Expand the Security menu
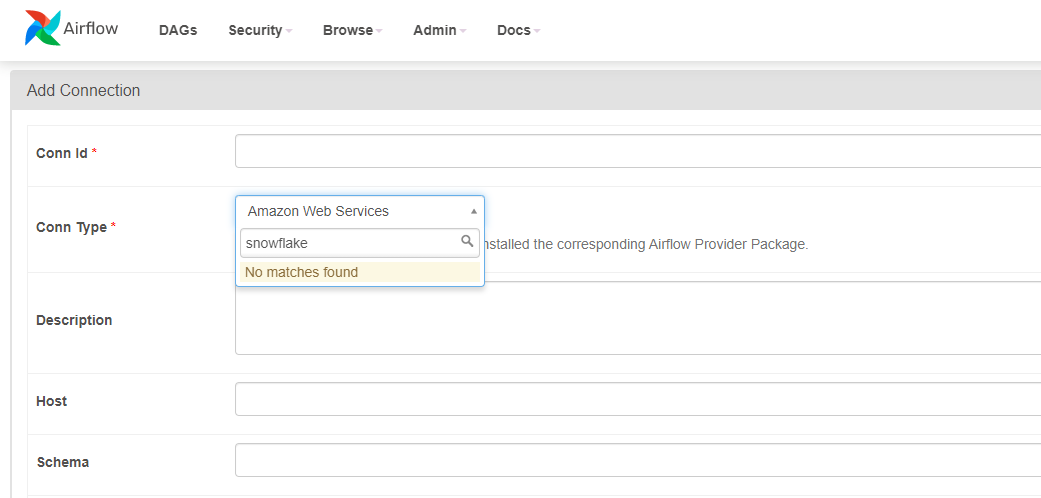The width and height of the screenshot is (1041, 498). 260,30
